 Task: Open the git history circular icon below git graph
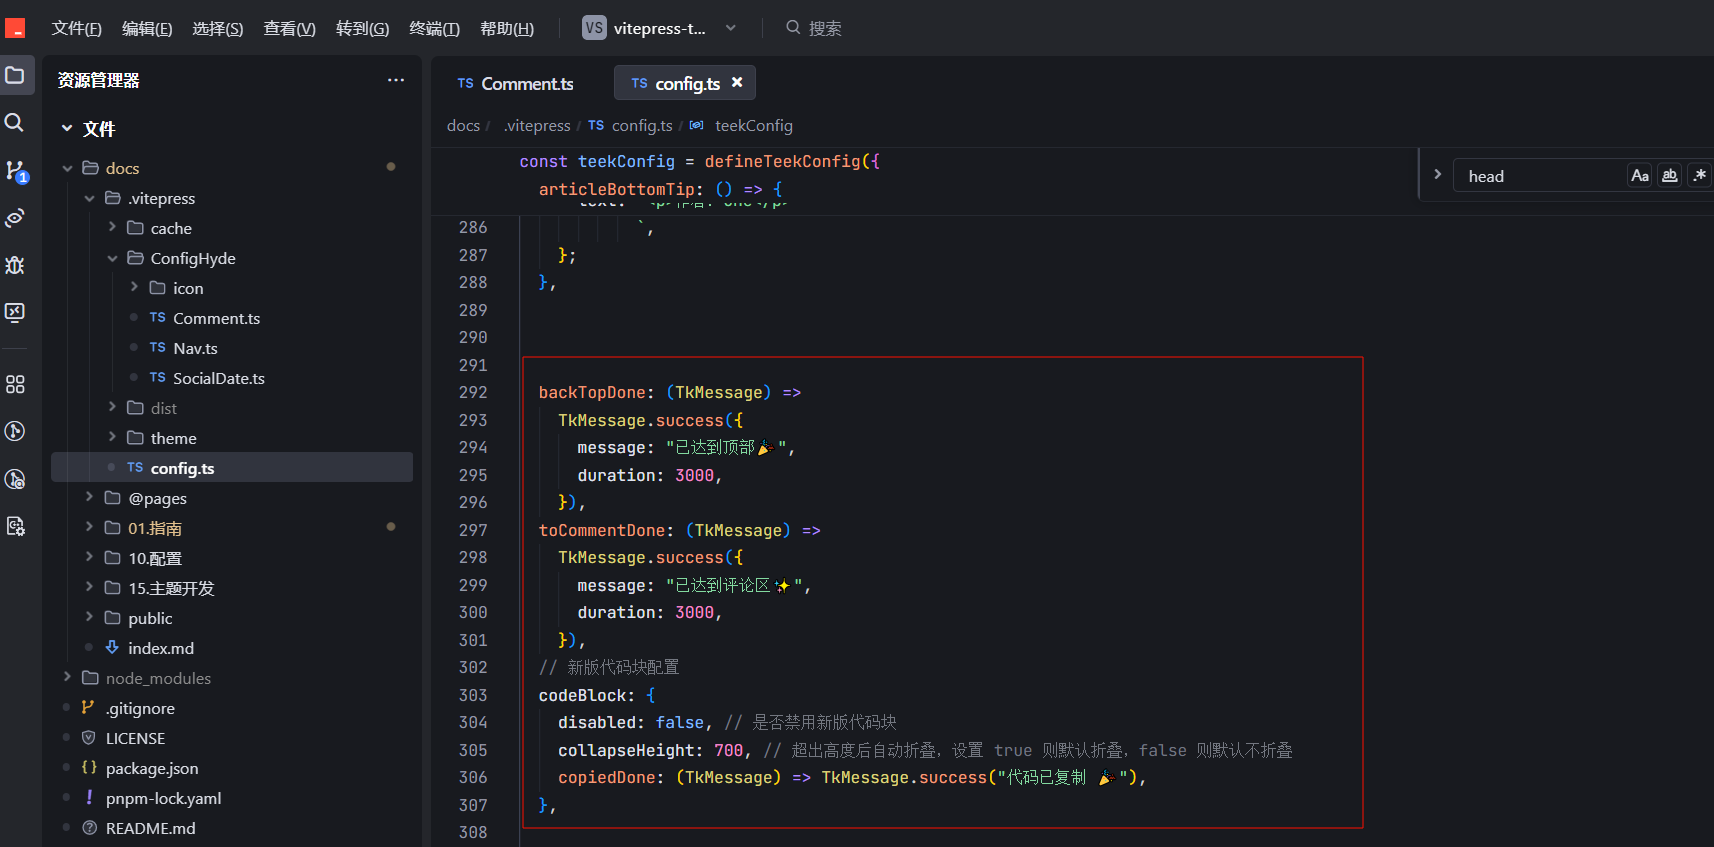15,479
